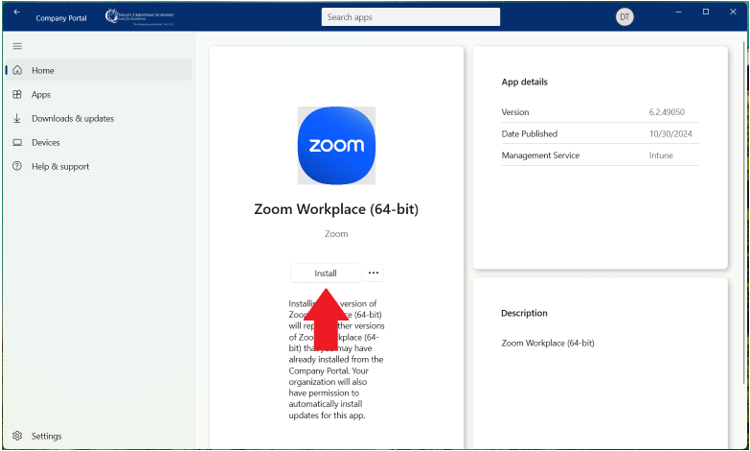This screenshot has width=750, height=451.
Task: Click the Zoom Workplace (64-bit) heading
Action: pos(336,209)
